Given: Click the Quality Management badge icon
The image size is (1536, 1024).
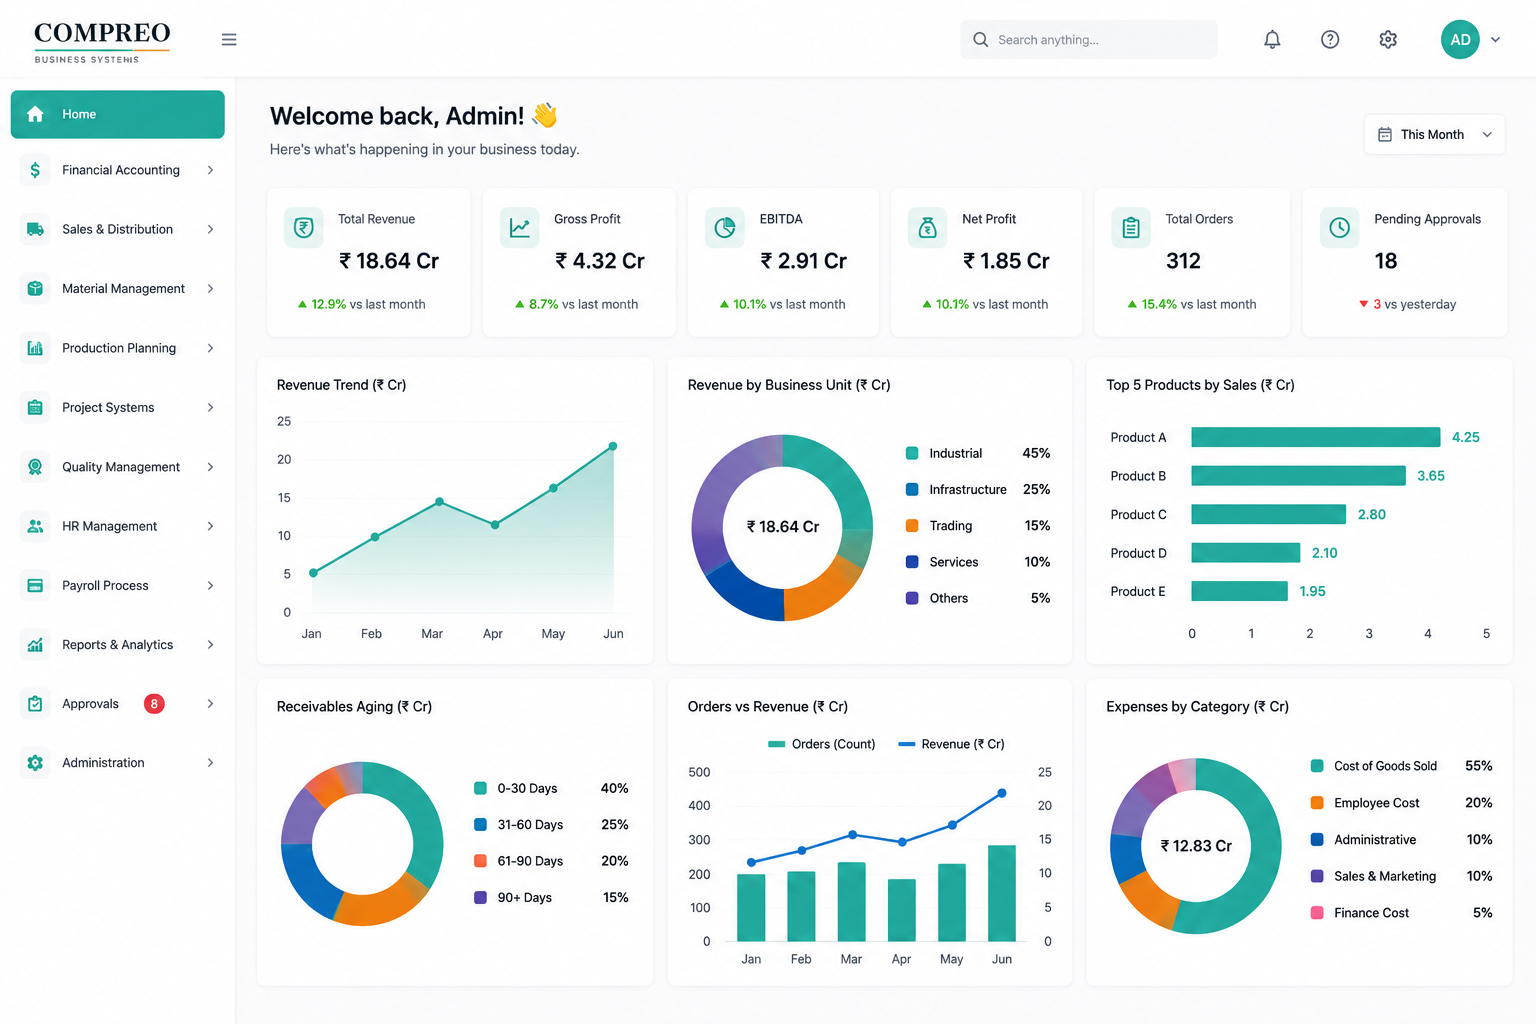Looking at the screenshot, I should [35, 467].
